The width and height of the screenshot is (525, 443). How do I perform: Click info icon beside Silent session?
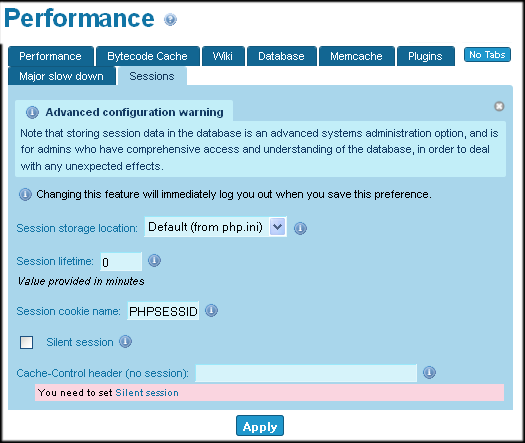point(126,342)
